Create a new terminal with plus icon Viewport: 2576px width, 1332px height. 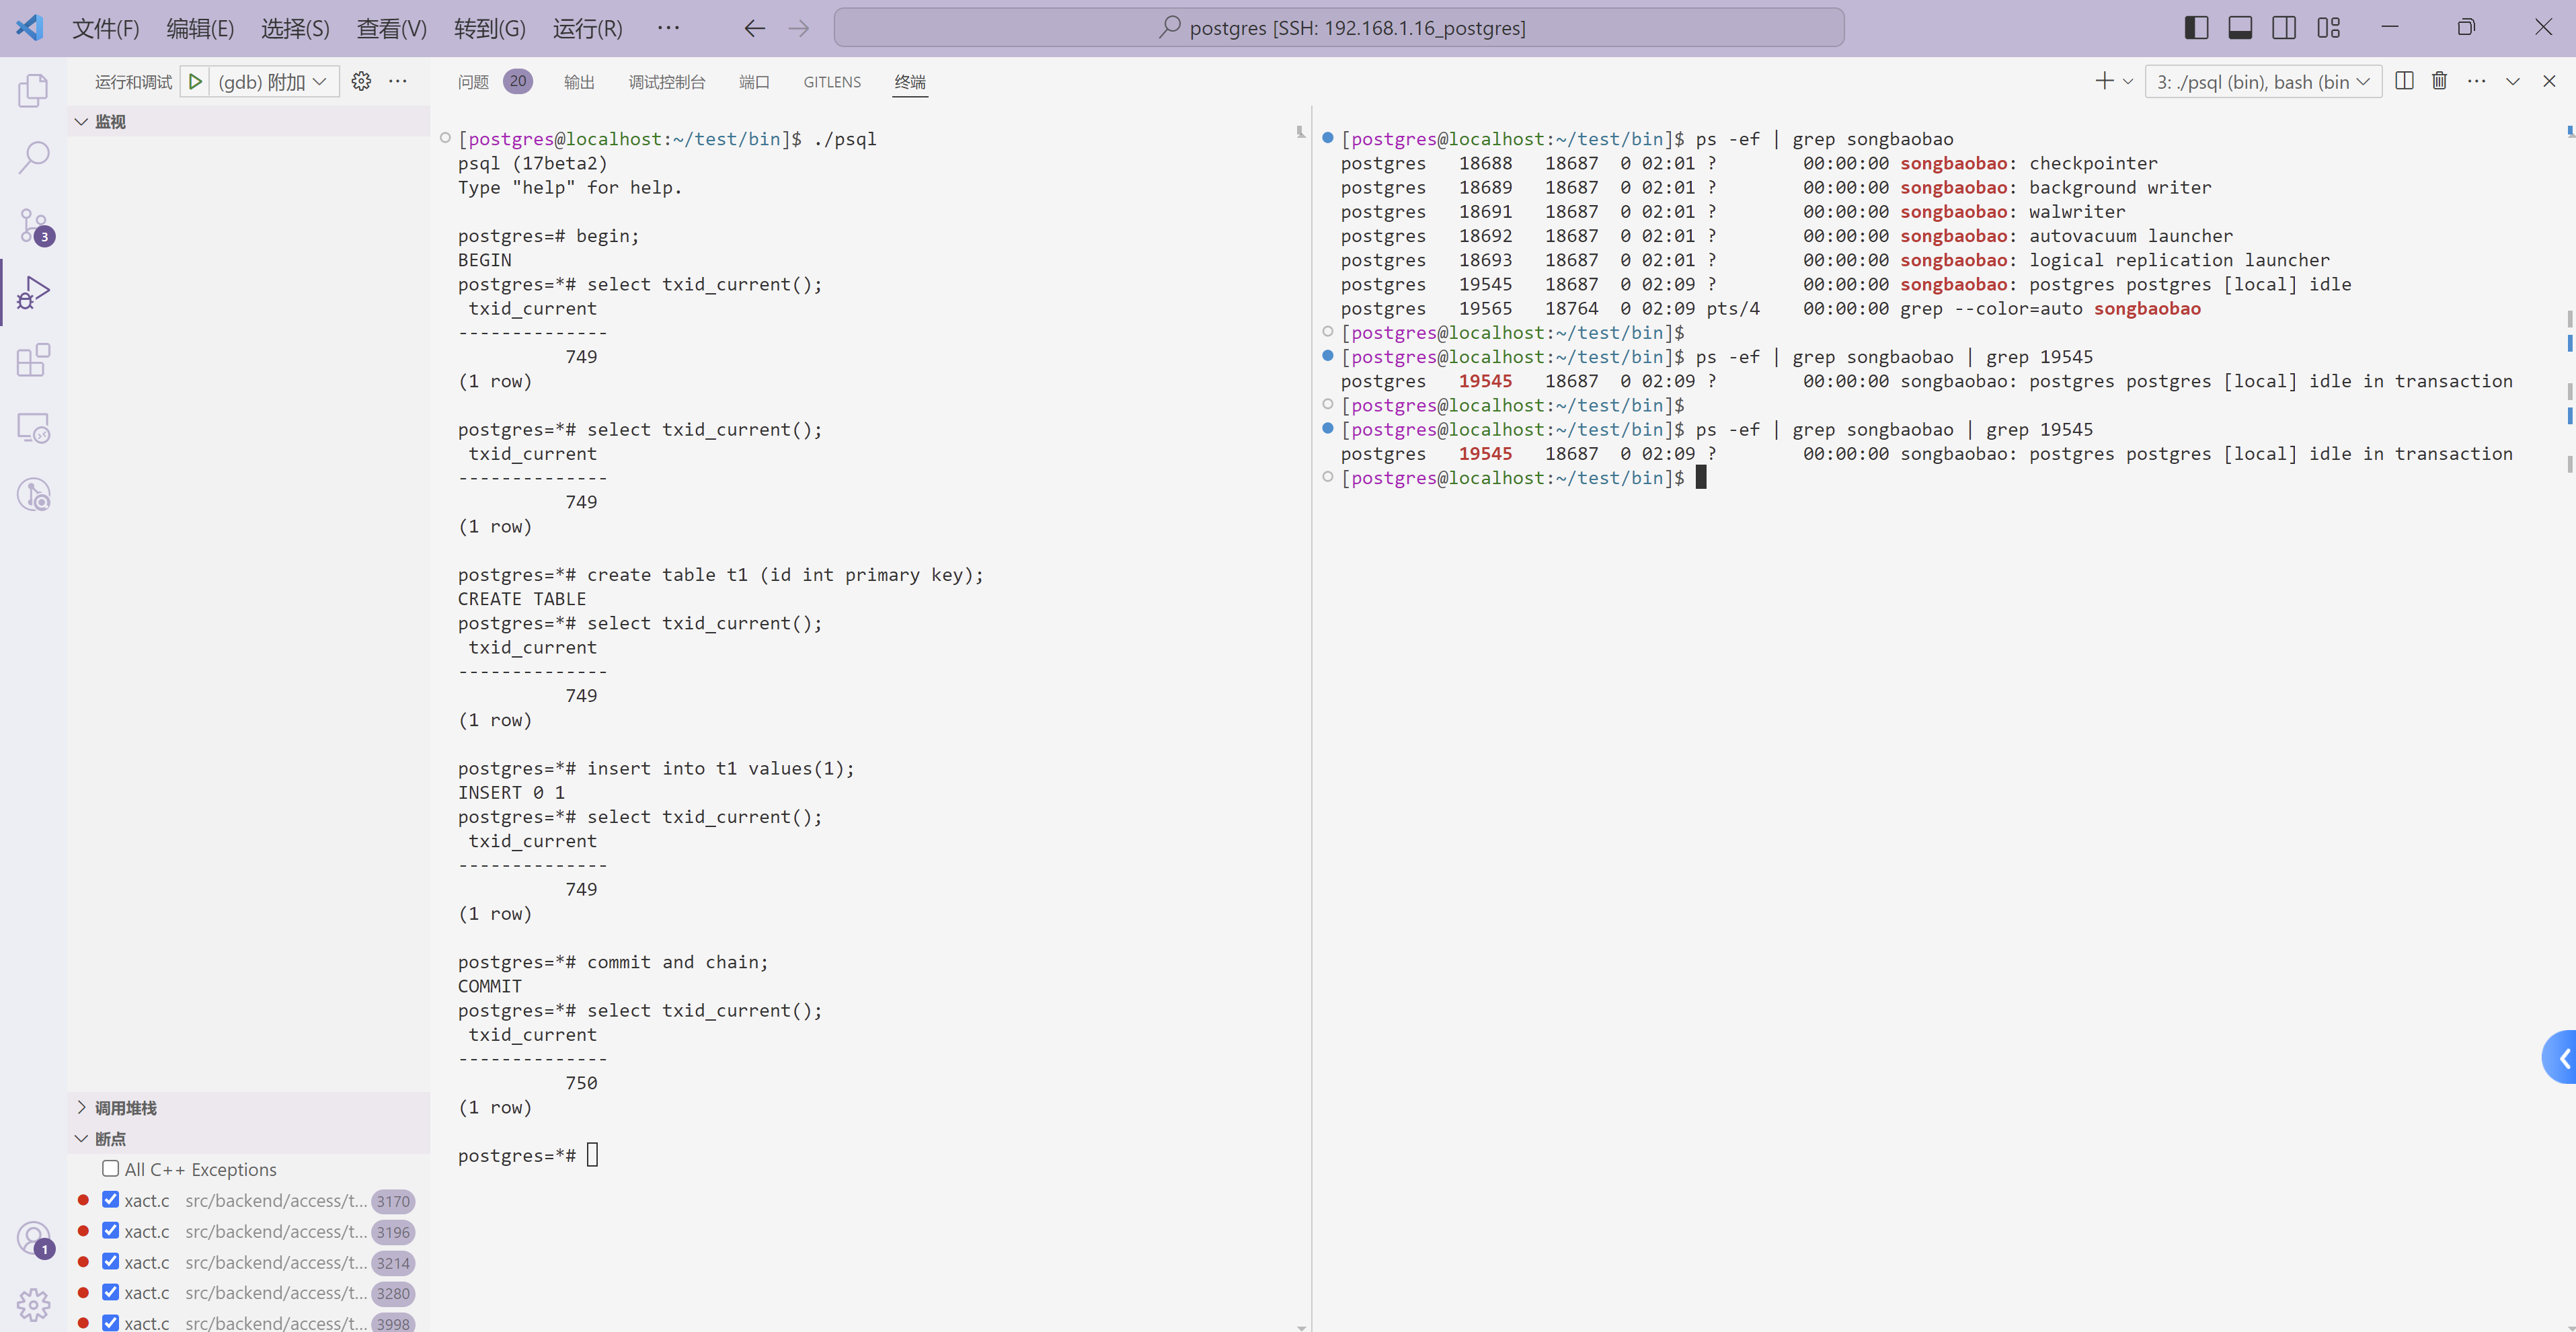(2104, 81)
